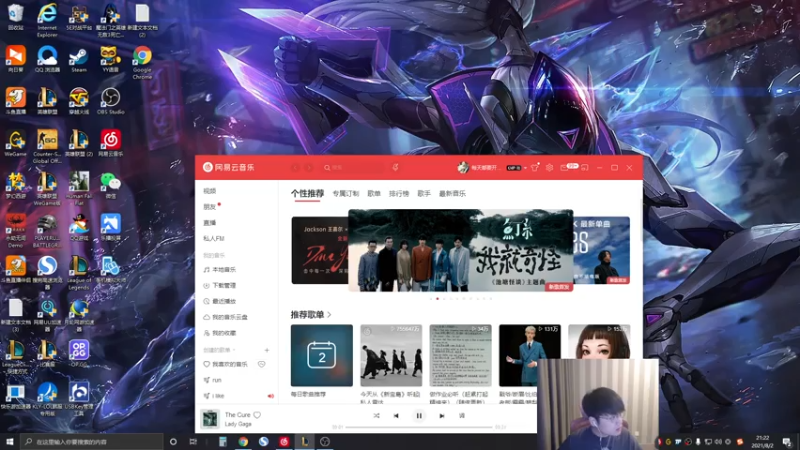Switch to 专属定制 tab
This screenshot has width=800, height=450.
coord(345,194)
